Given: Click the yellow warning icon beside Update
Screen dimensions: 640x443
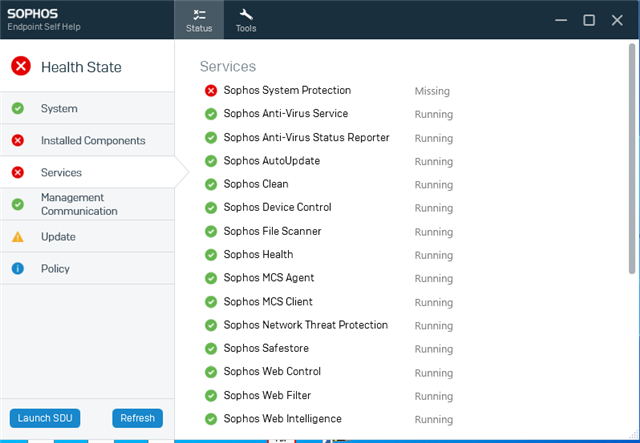Looking at the screenshot, I should (x=18, y=236).
